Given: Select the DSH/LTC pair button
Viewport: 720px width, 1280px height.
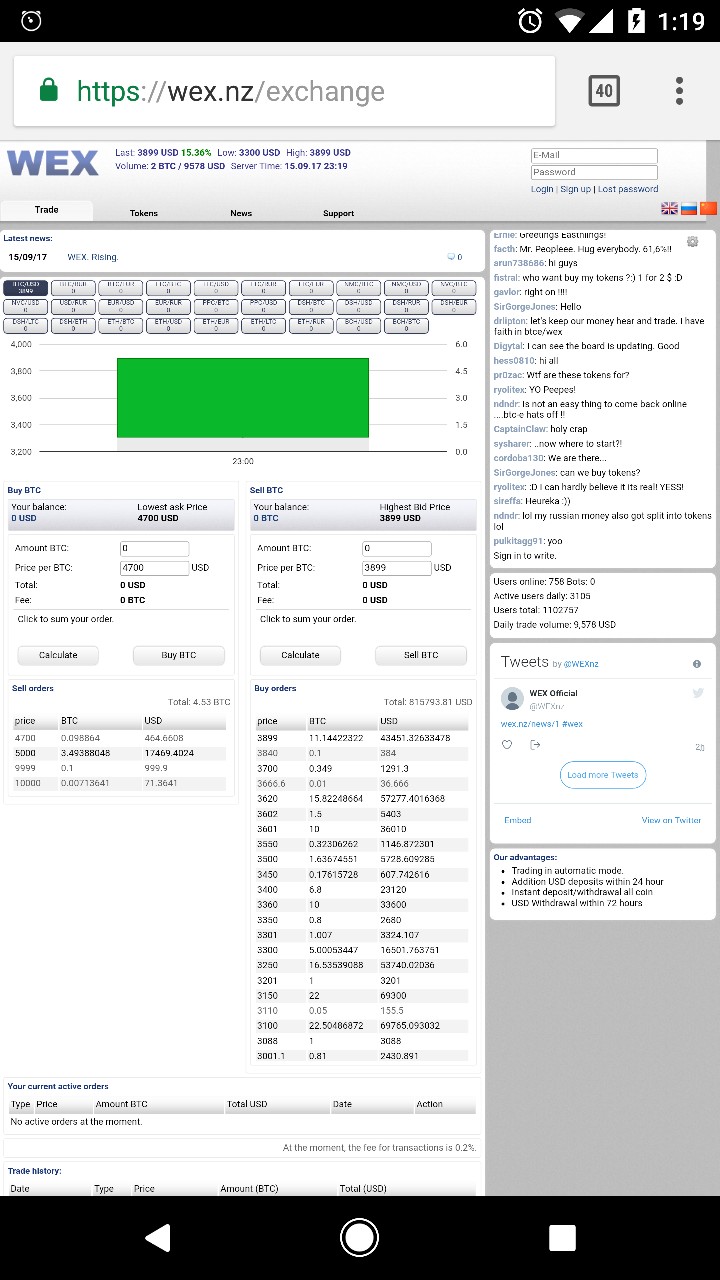Looking at the screenshot, I should 26,325.
